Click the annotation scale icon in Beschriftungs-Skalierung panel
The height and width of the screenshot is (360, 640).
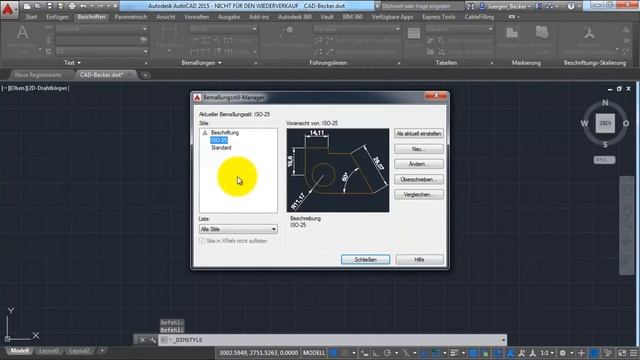coord(589,33)
